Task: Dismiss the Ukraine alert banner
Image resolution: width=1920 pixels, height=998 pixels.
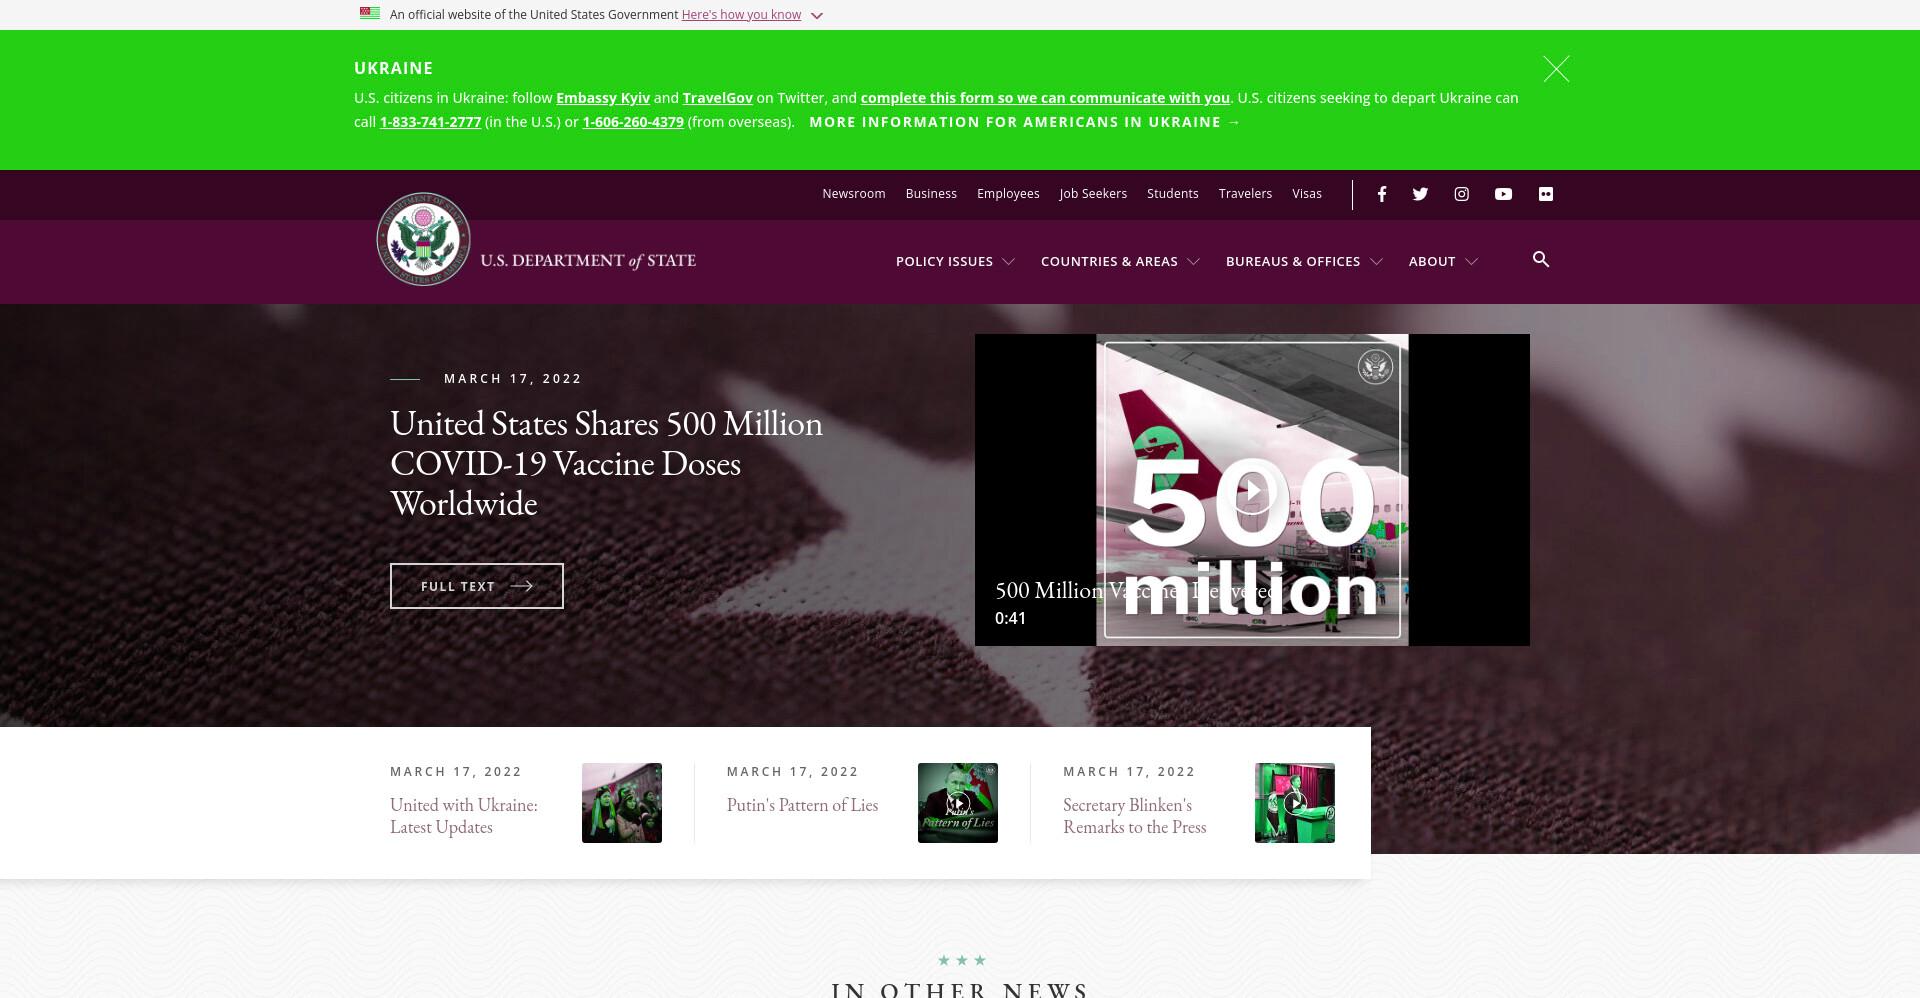Action: pos(1556,69)
